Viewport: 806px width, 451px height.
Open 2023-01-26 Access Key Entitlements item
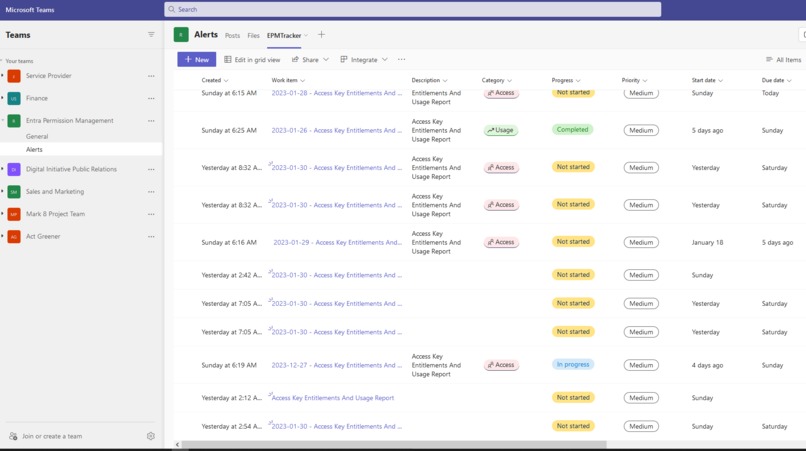(x=337, y=131)
